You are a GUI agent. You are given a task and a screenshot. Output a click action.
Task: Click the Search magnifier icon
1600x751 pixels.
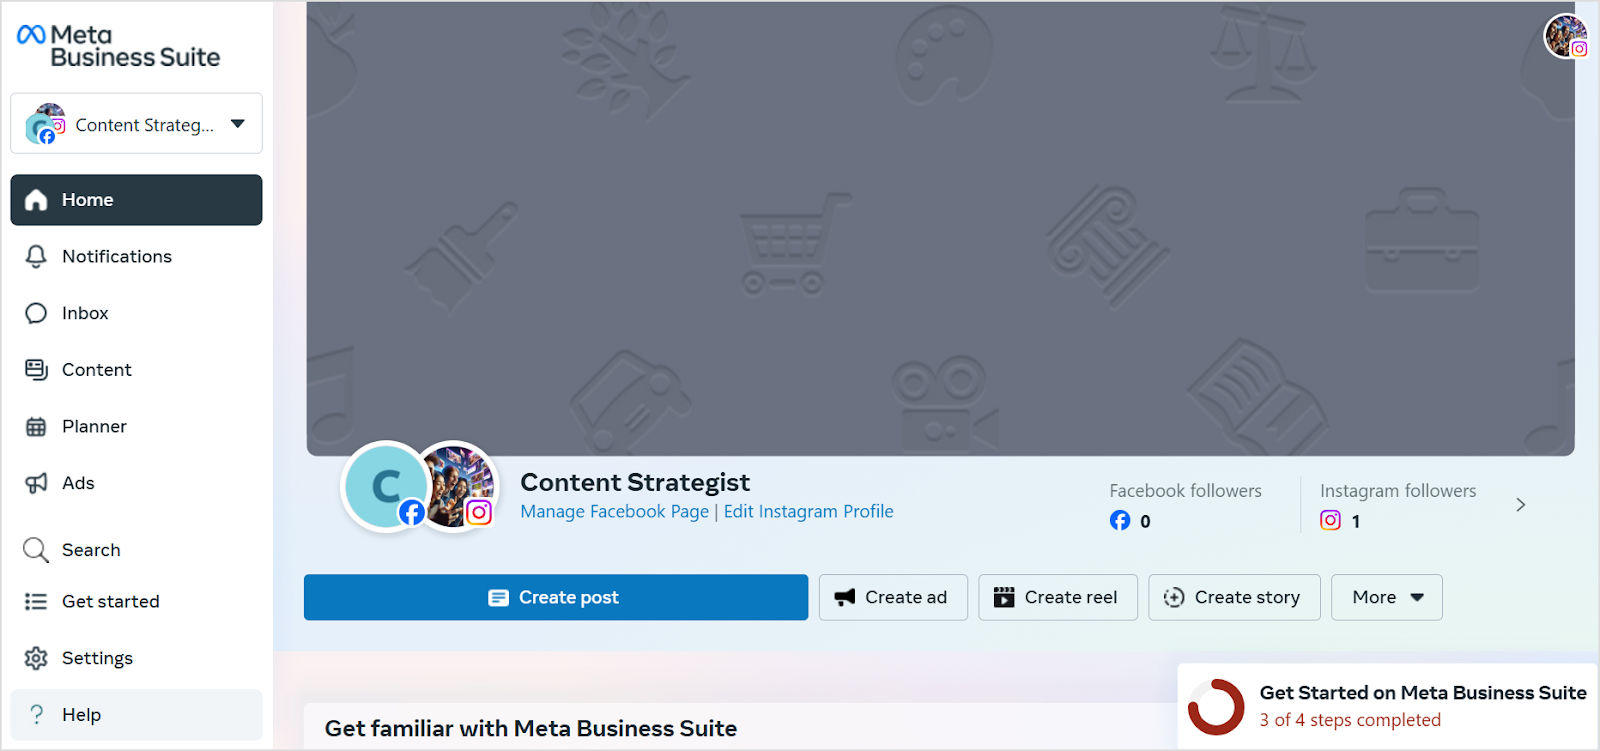36,550
